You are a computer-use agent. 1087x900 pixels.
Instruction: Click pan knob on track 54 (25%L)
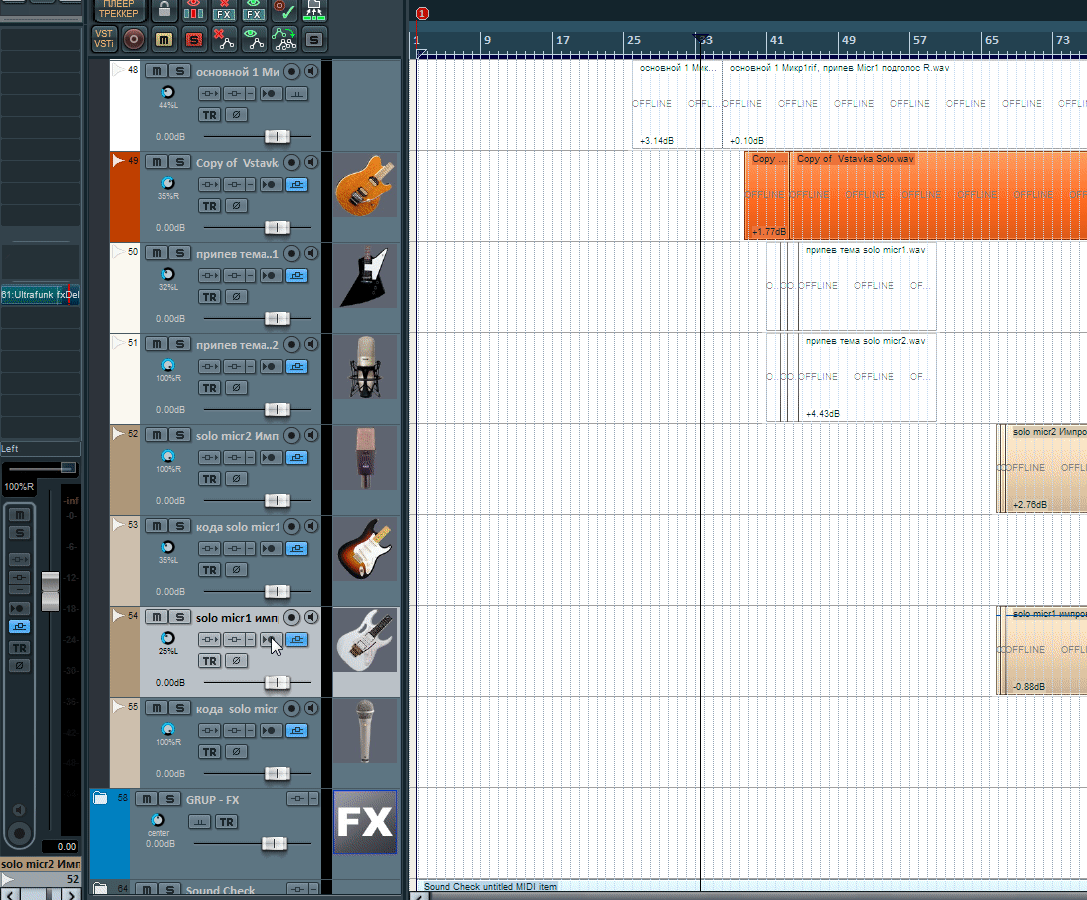(x=168, y=638)
